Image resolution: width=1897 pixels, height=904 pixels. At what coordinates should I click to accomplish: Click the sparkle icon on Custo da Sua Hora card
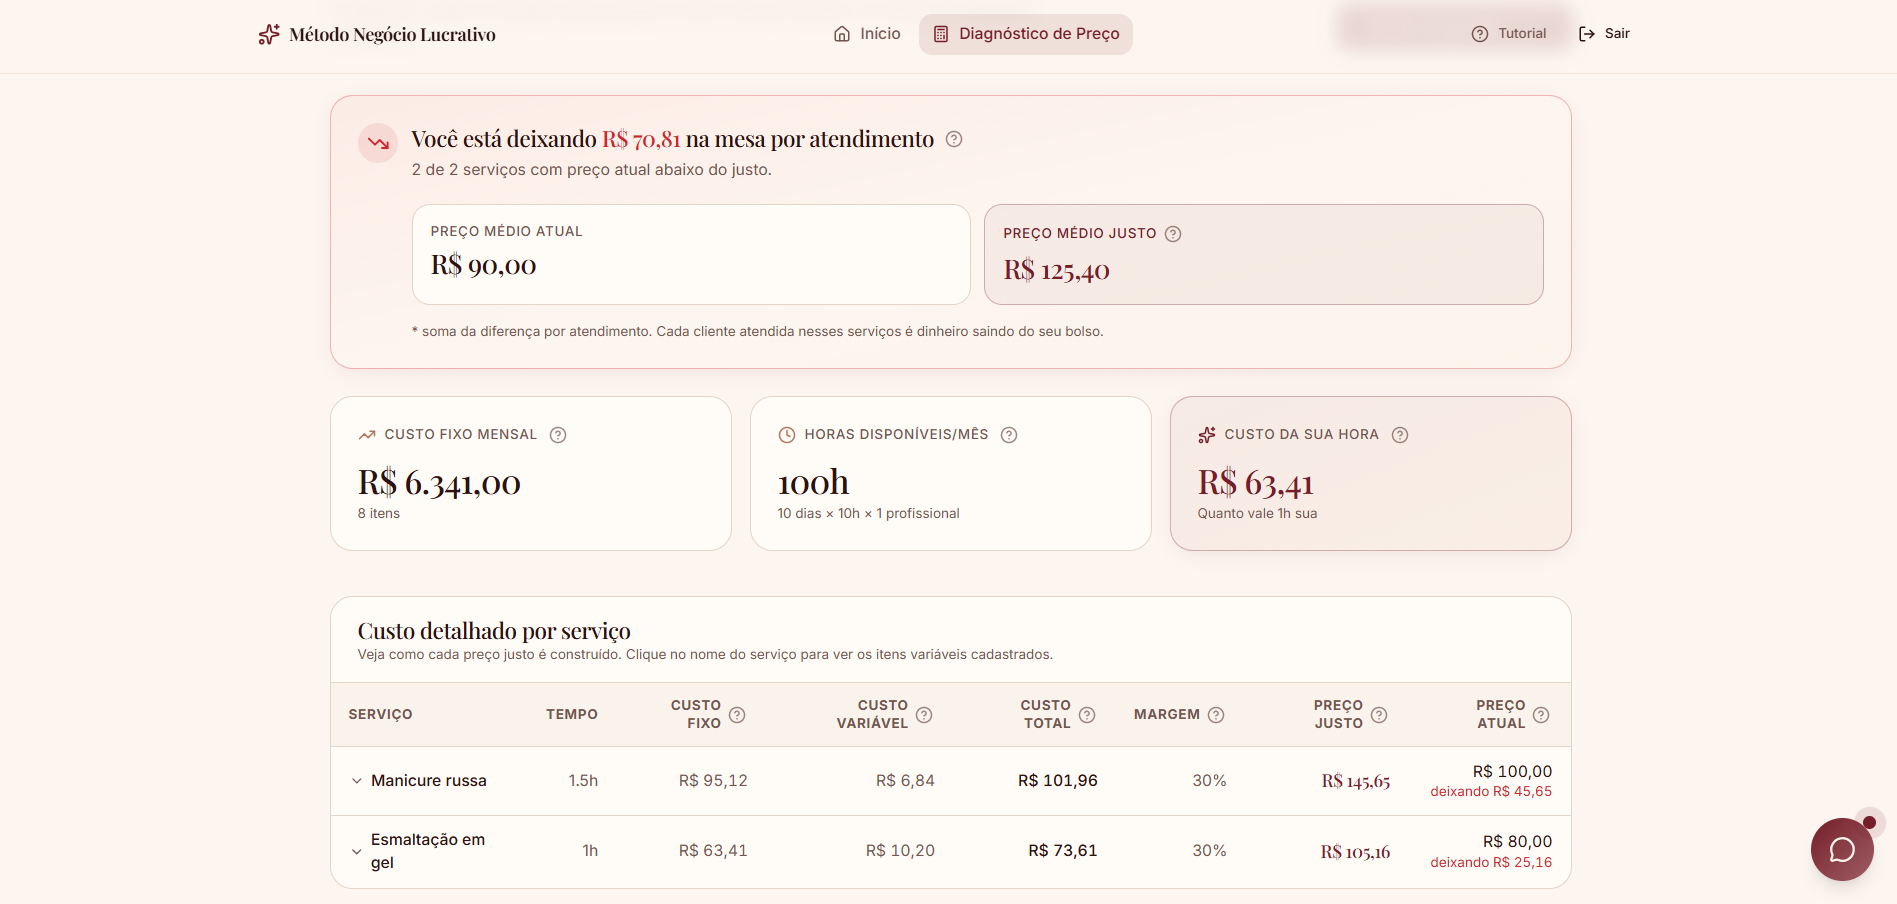(x=1206, y=434)
